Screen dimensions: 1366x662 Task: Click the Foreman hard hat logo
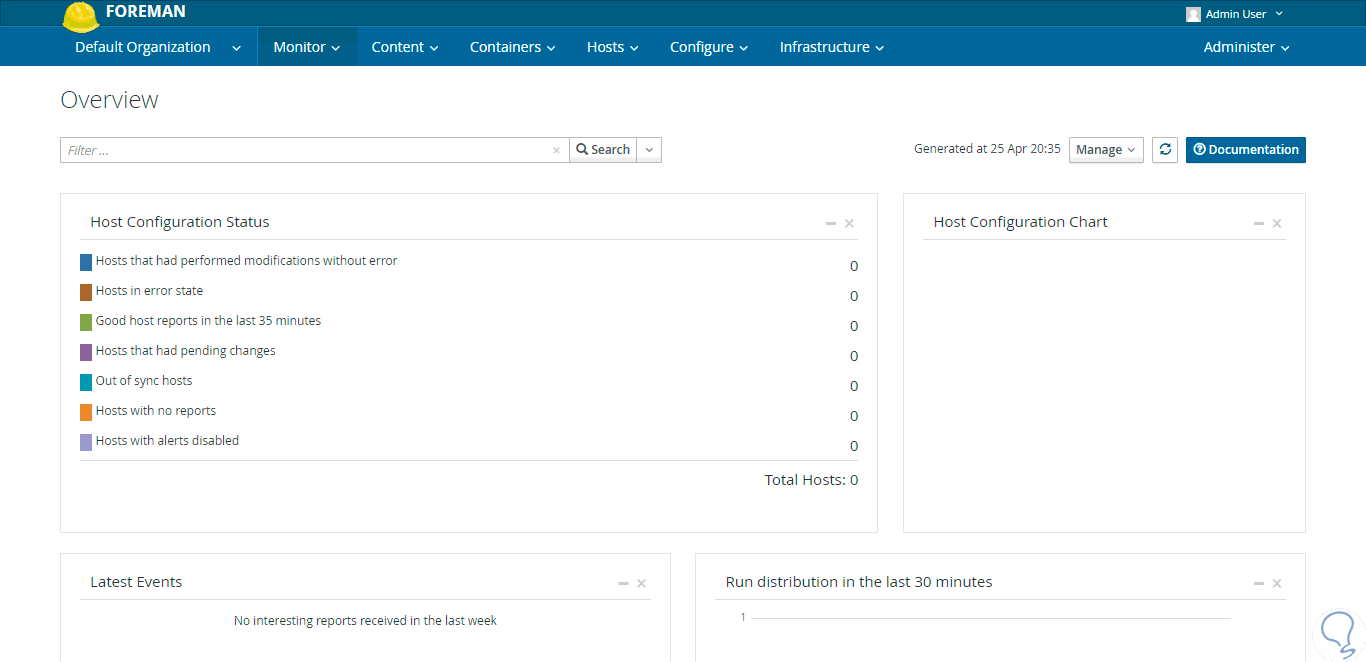point(80,16)
